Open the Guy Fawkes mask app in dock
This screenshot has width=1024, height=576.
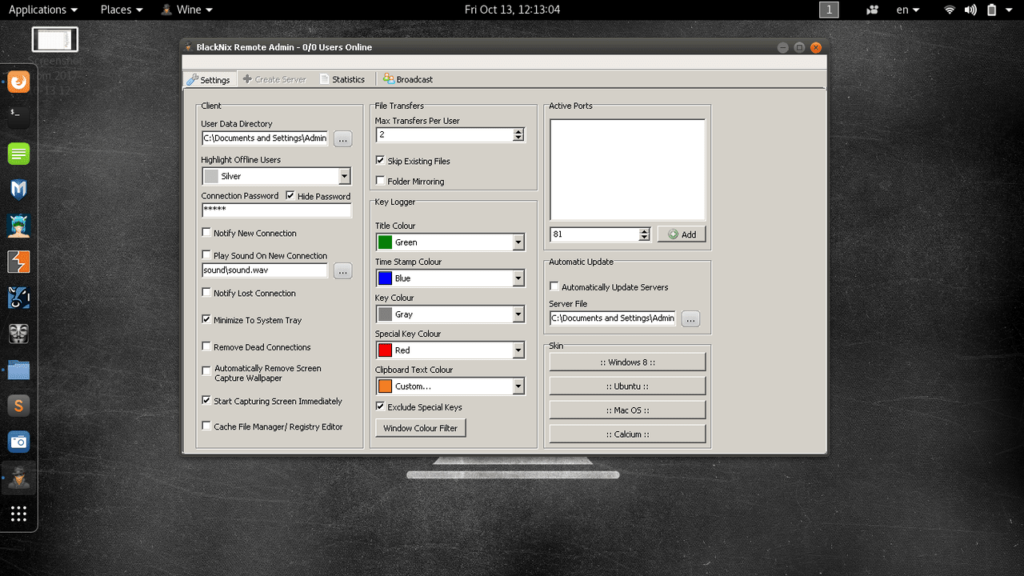coord(19,334)
